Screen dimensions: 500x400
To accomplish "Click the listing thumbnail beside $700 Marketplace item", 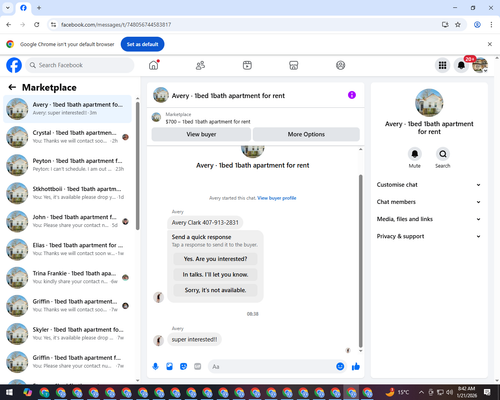I will tap(156, 117).
